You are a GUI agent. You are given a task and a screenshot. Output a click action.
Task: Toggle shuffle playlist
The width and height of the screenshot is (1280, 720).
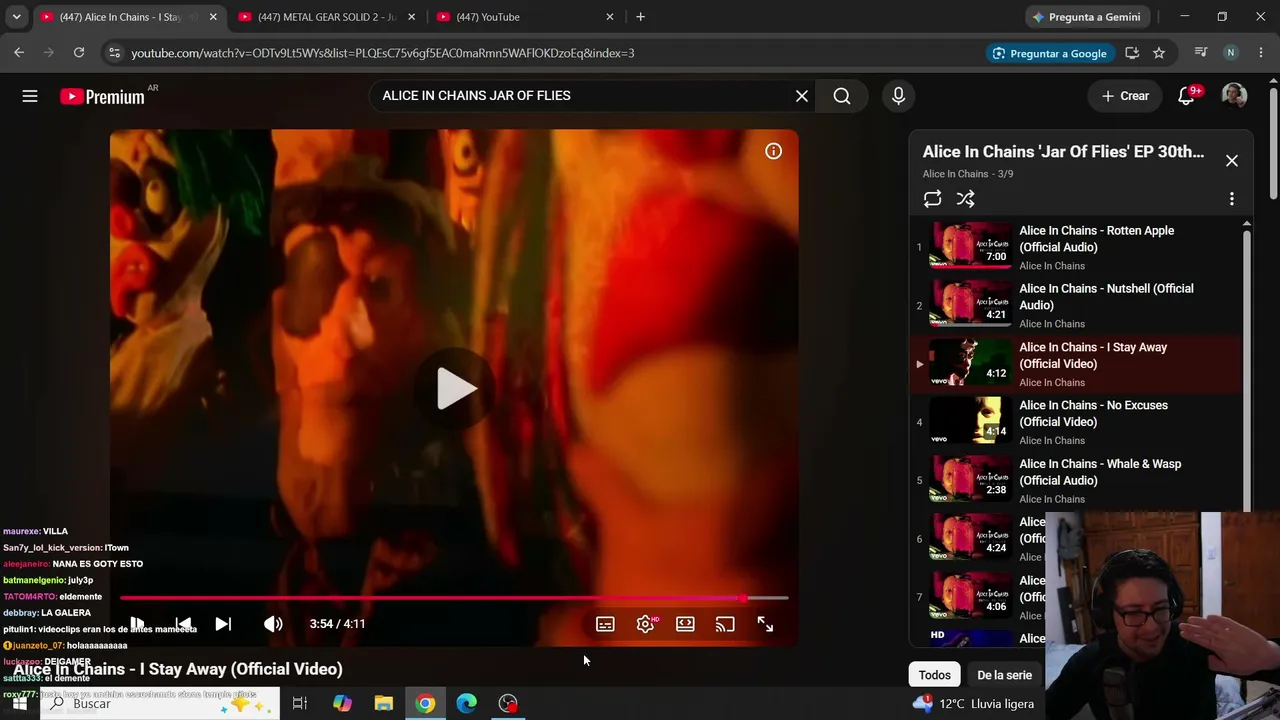(x=965, y=199)
